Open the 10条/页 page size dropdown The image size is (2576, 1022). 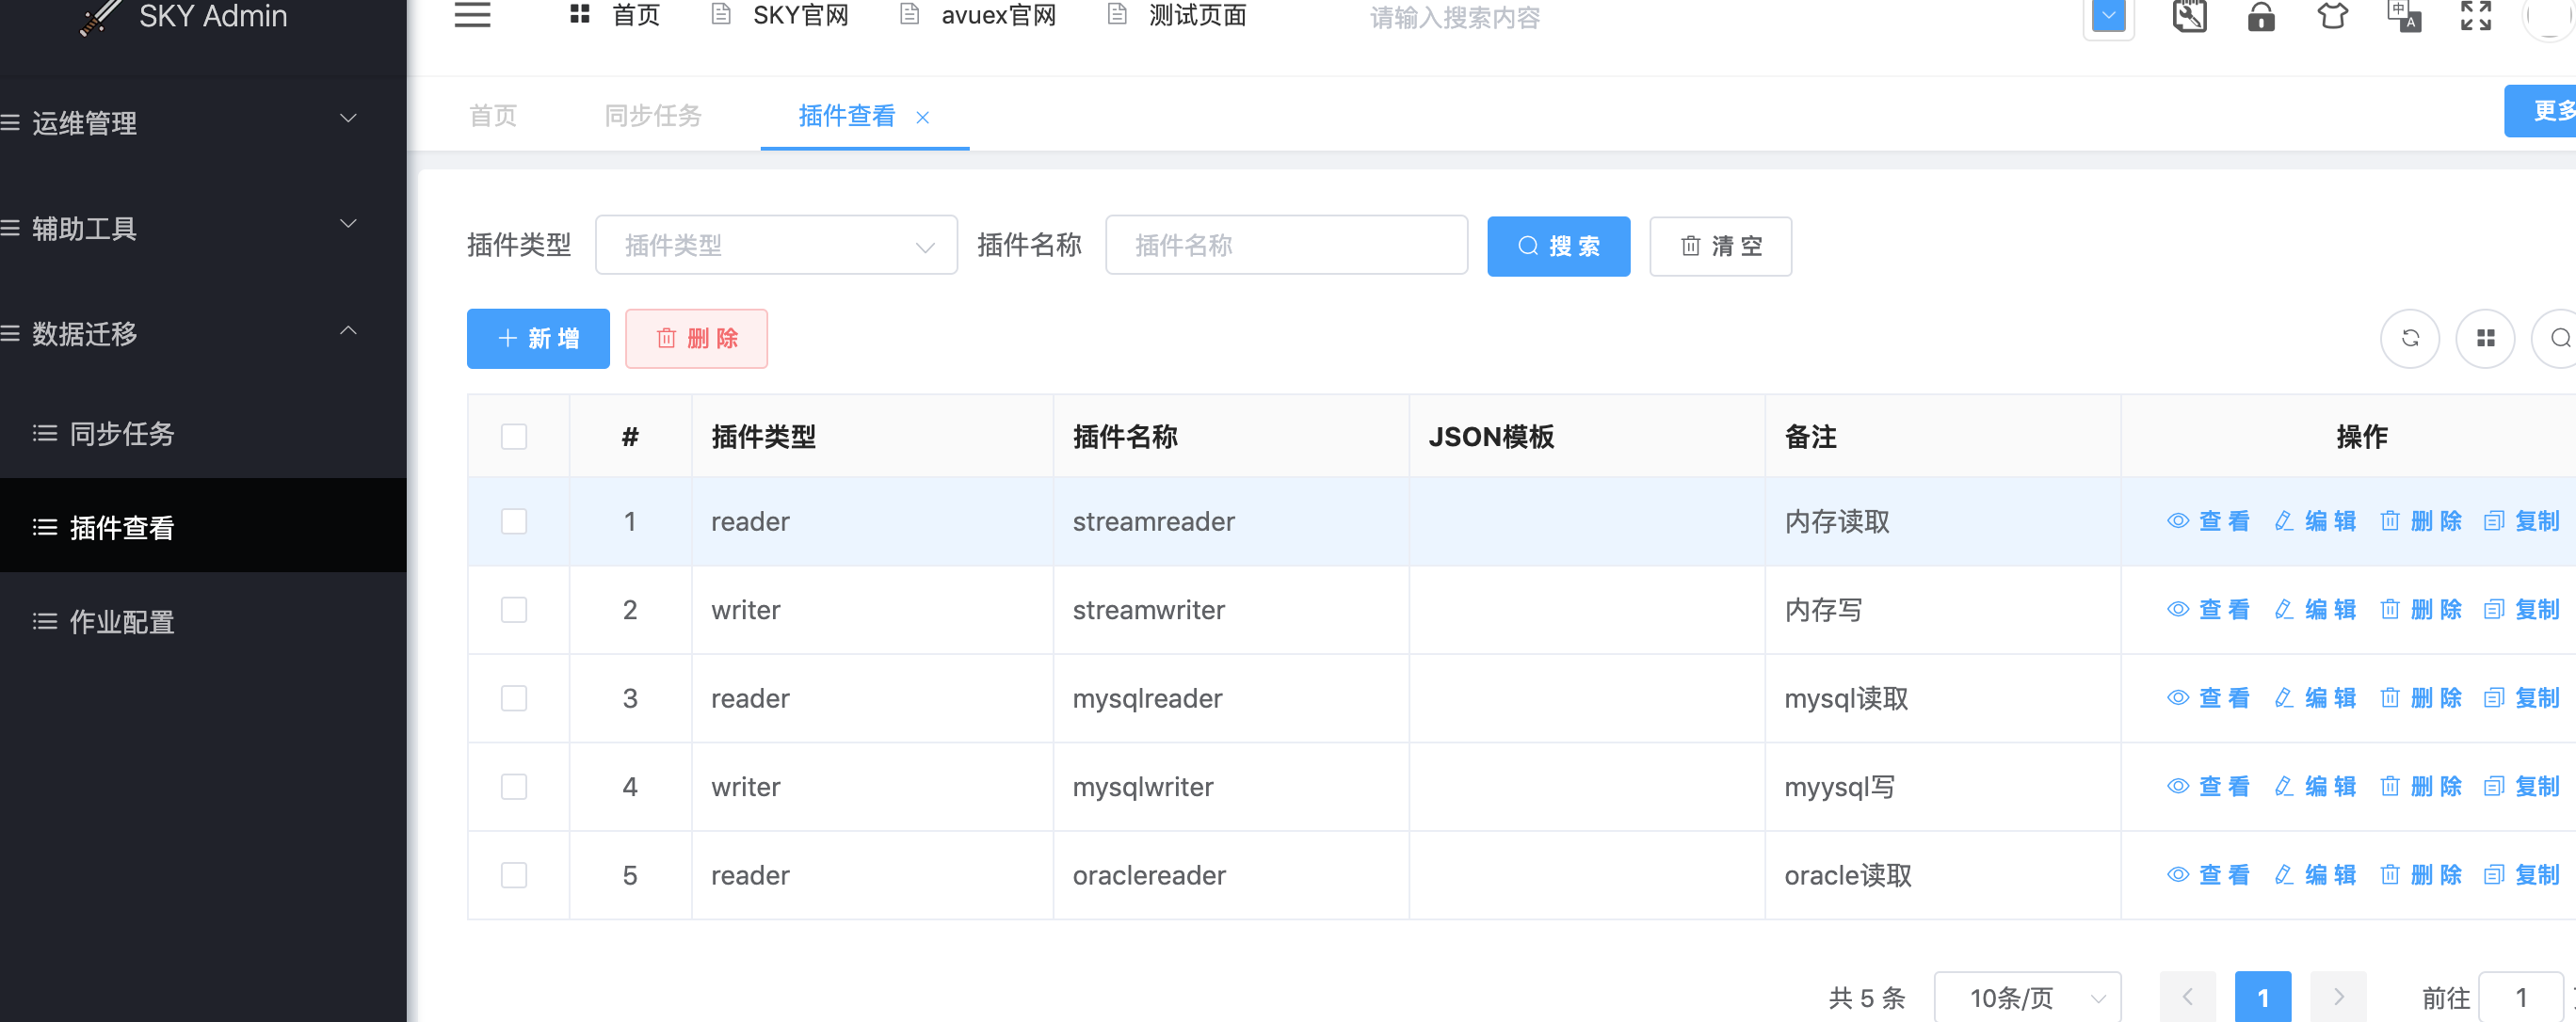click(x=2027, y=997)
